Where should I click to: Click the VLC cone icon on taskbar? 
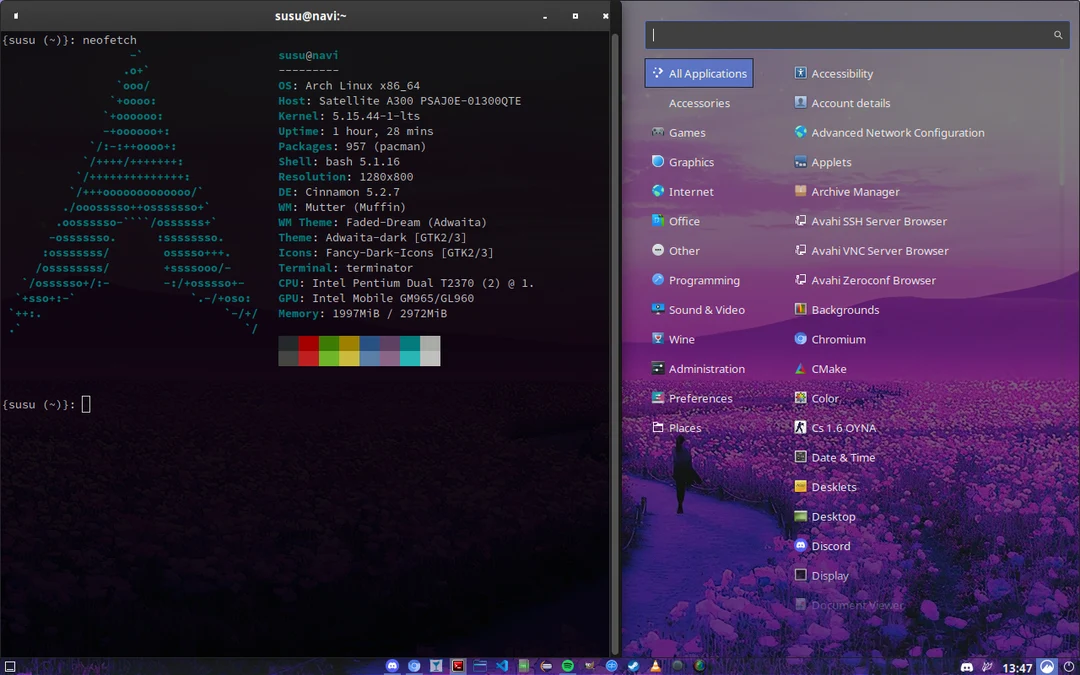coord(655,665)
